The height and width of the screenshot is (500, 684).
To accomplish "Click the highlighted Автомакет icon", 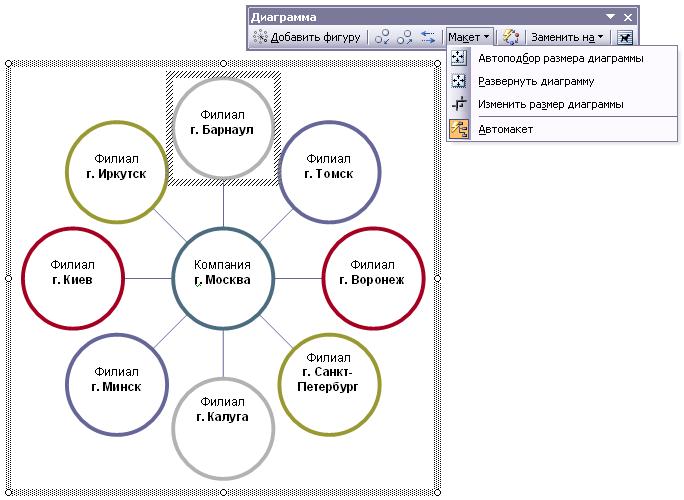I will pyautogui.click(x=459, y=129).
